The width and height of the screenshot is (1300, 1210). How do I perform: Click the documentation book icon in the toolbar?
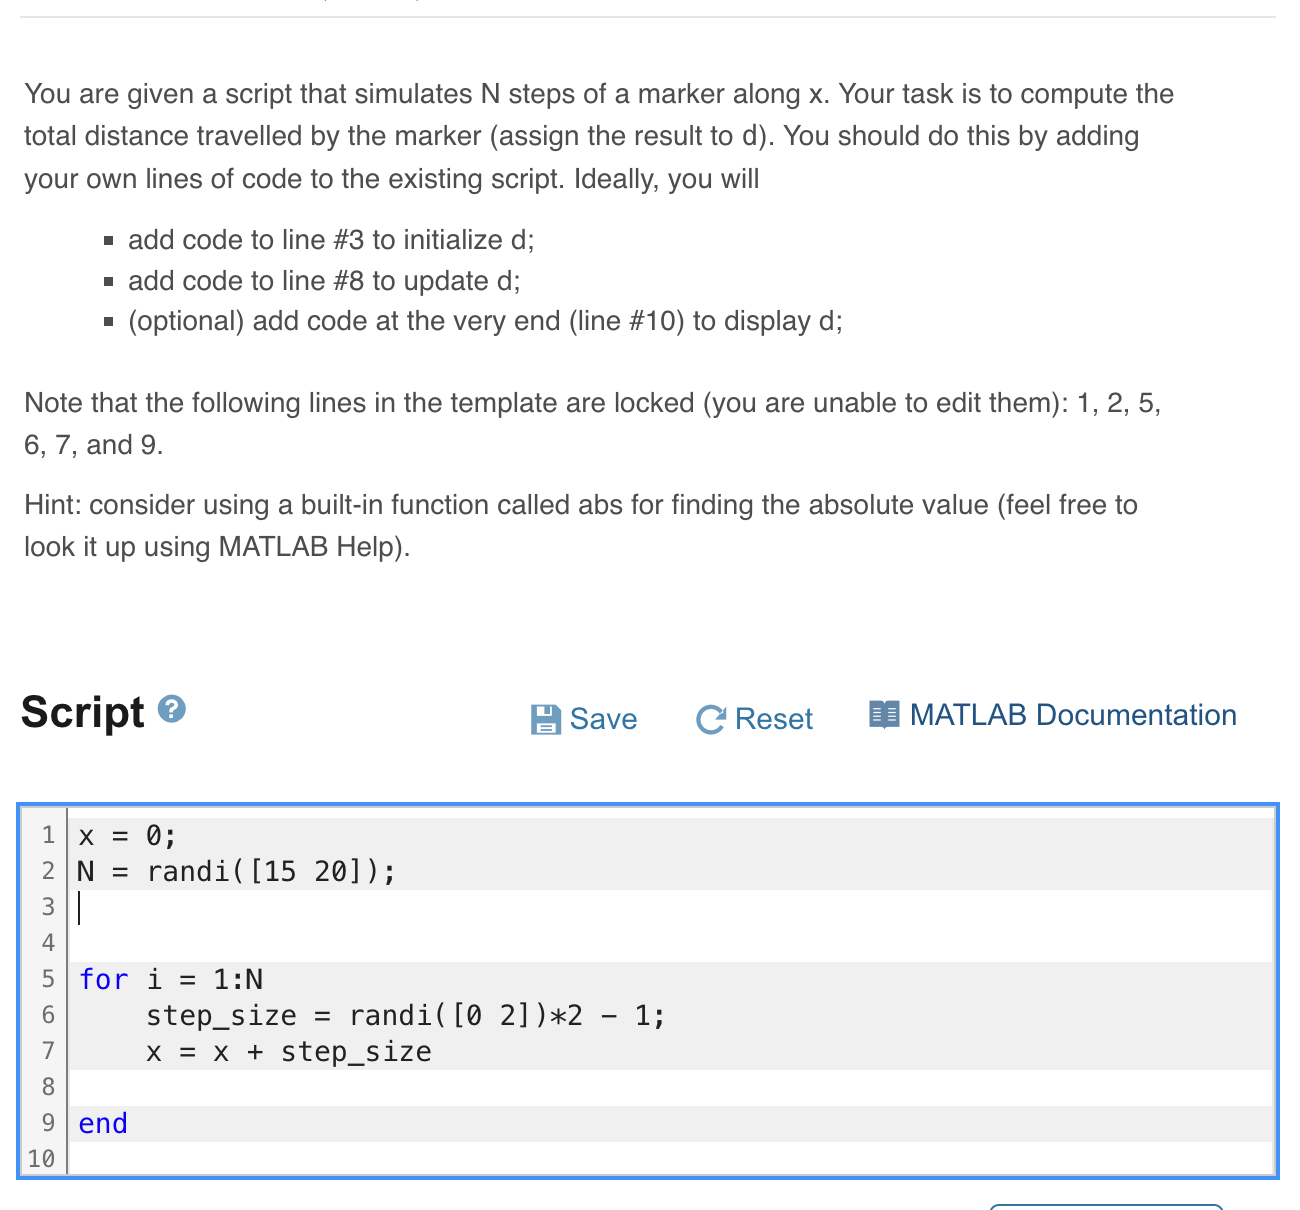(884, 714)
